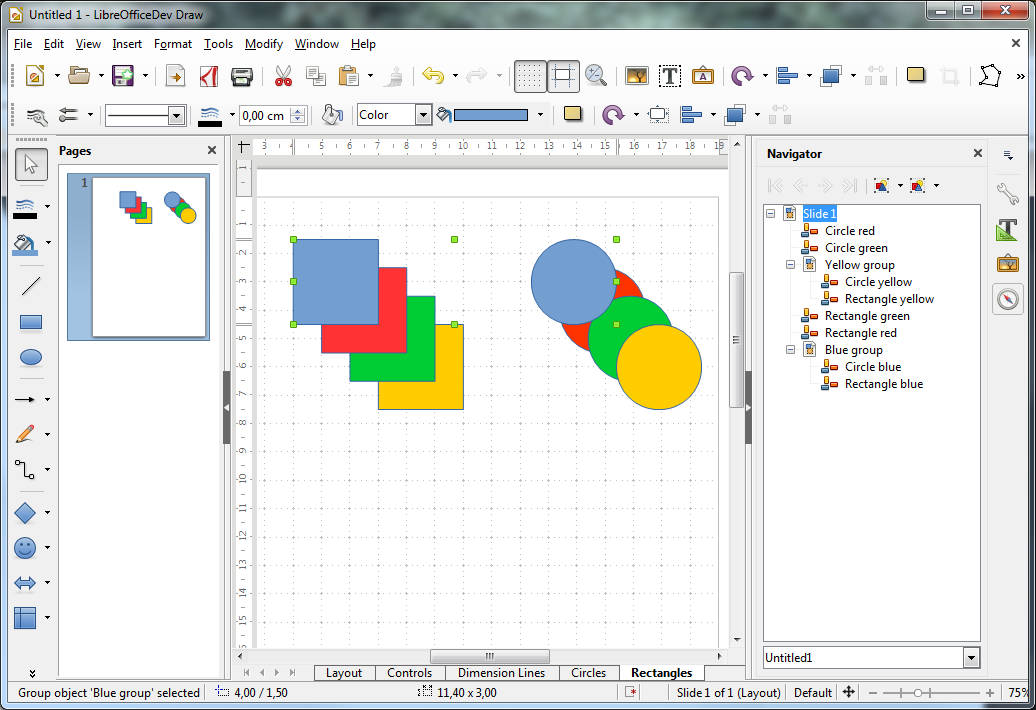1036x710 pixels.
Task: Switch to the Circles layer tab
Action: [588, 673]
